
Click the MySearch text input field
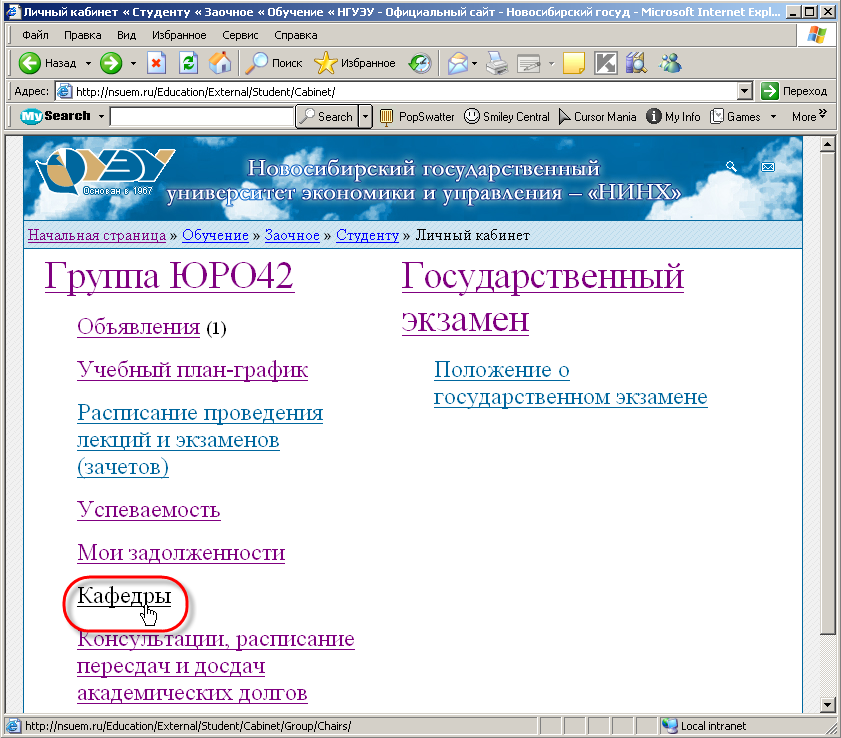201,116
